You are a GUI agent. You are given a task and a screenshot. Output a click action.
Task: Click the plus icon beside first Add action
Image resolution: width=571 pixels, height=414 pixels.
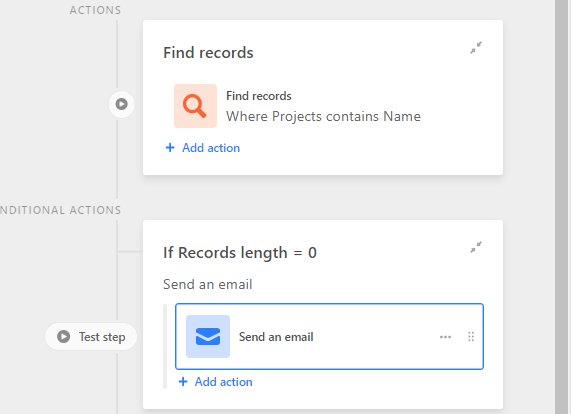[170, 148]
